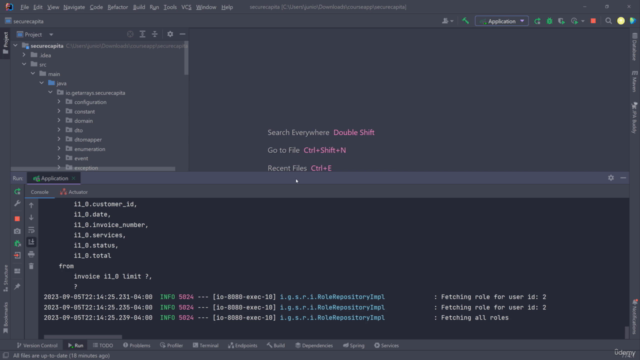The image size is (640, 360).
Task: Stop process with red square in Run panel
Action: click(17, 219)
